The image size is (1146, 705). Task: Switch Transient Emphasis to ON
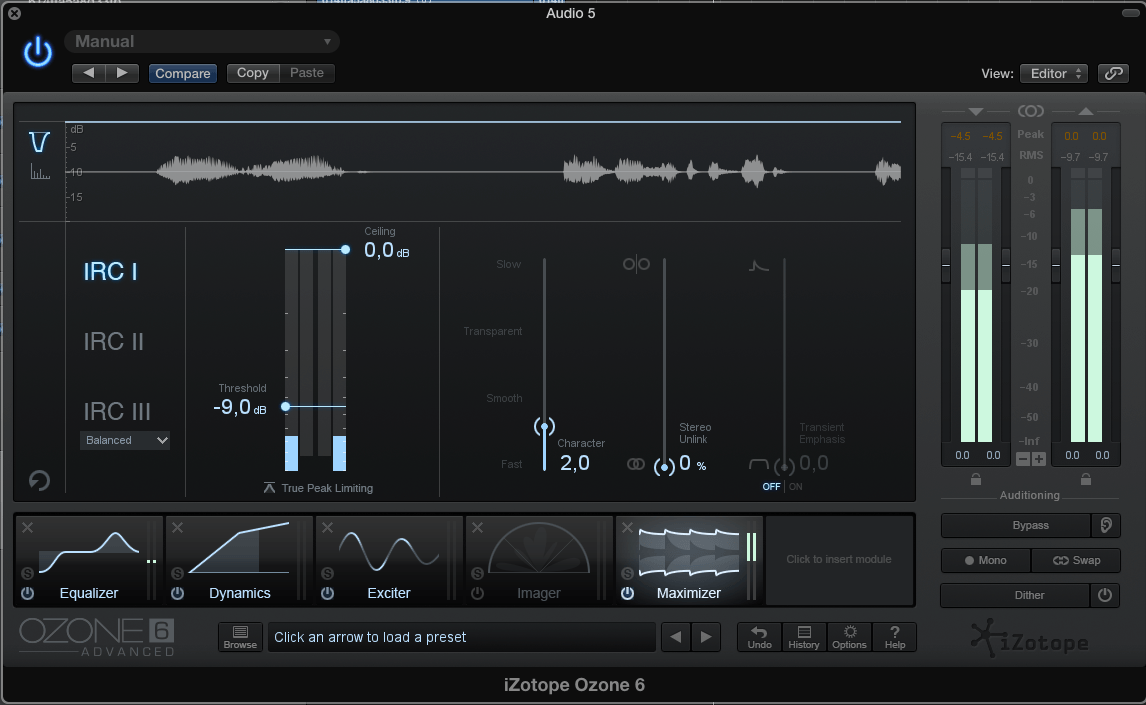coord(796,487)
